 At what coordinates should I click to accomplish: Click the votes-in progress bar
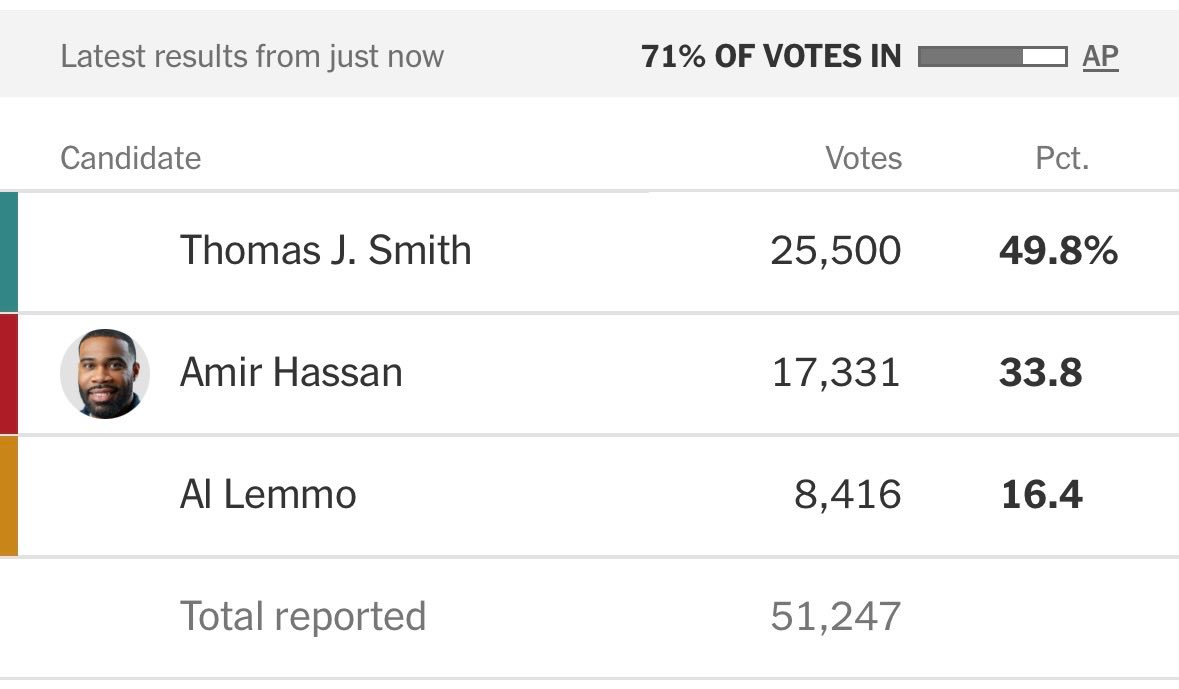coord(993,56)
